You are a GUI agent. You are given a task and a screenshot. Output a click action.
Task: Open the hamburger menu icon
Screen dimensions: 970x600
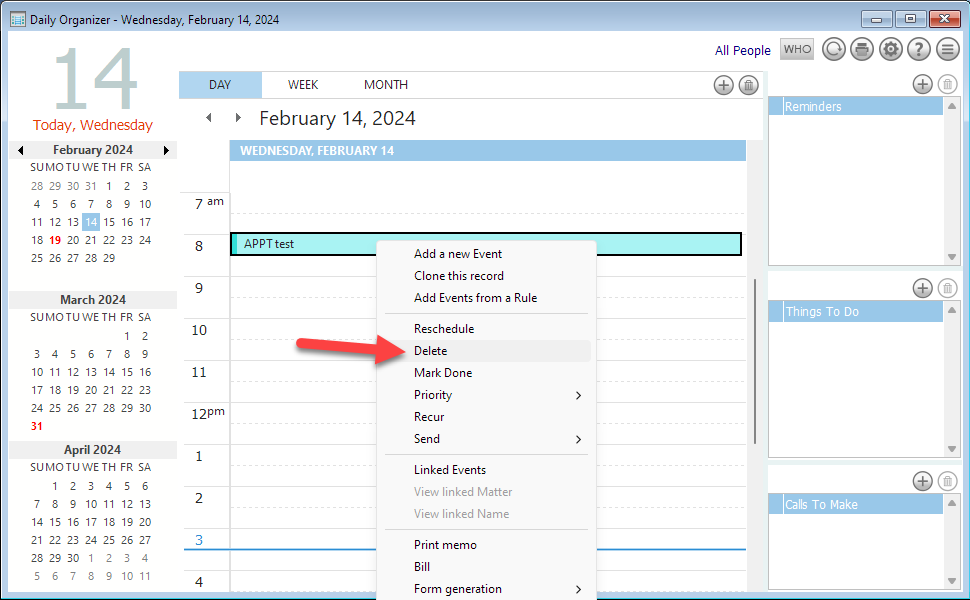point(947,50)
